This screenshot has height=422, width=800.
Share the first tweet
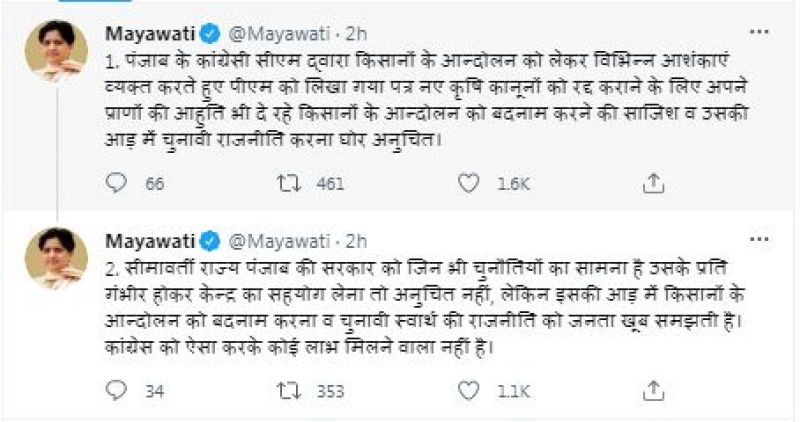651,183
